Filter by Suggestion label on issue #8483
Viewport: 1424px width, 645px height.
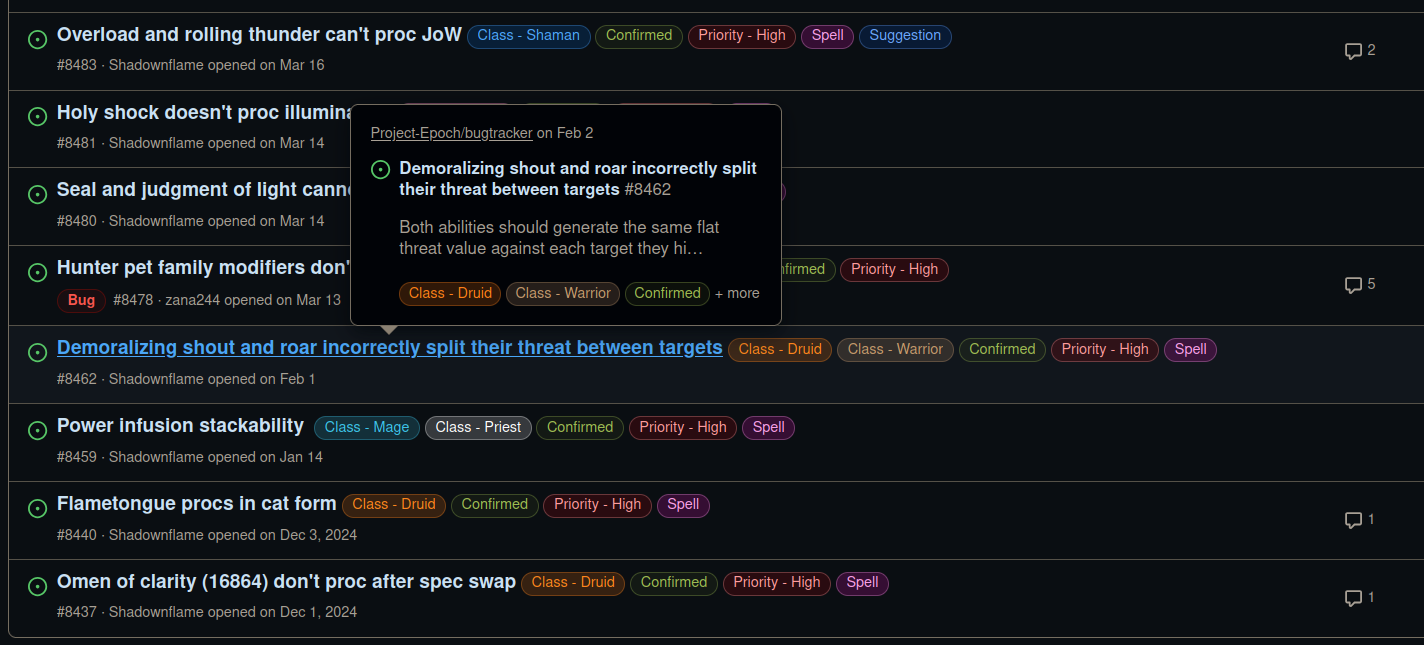tap(905, 36)
